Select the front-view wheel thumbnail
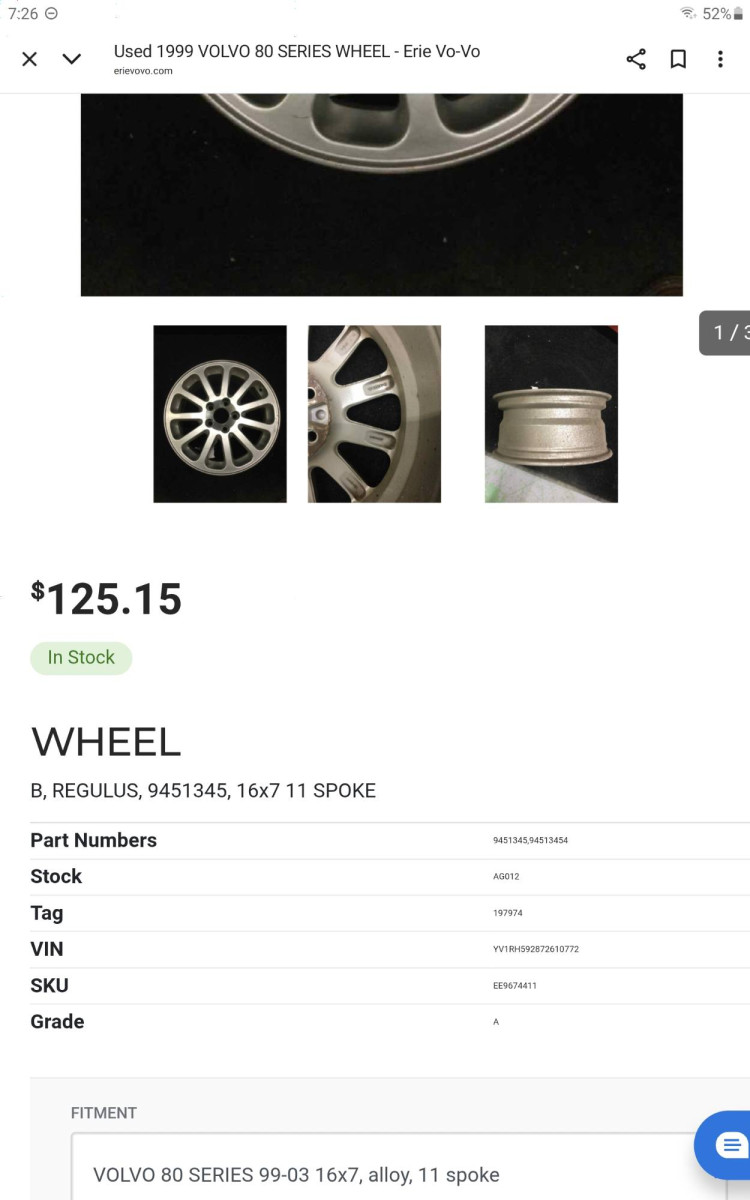 click(x=220, y=414)
